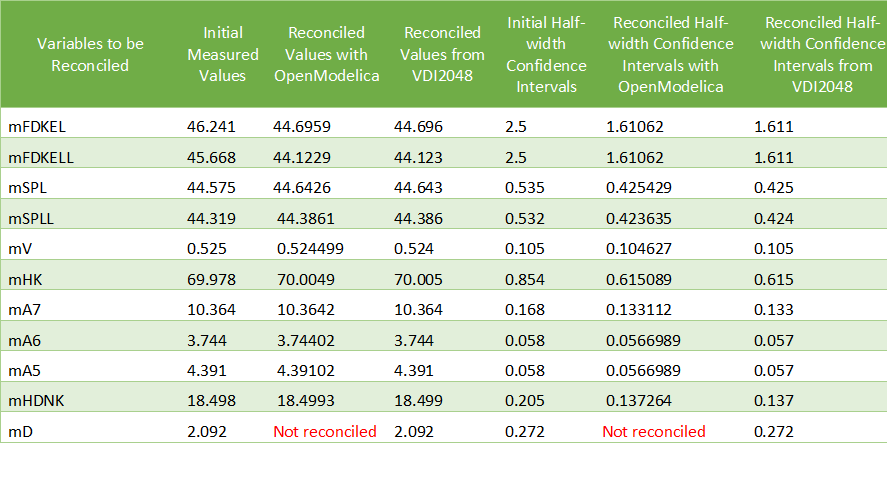Select red 'Not reconciled' in half-width intervals column

[x=653, y=432]
